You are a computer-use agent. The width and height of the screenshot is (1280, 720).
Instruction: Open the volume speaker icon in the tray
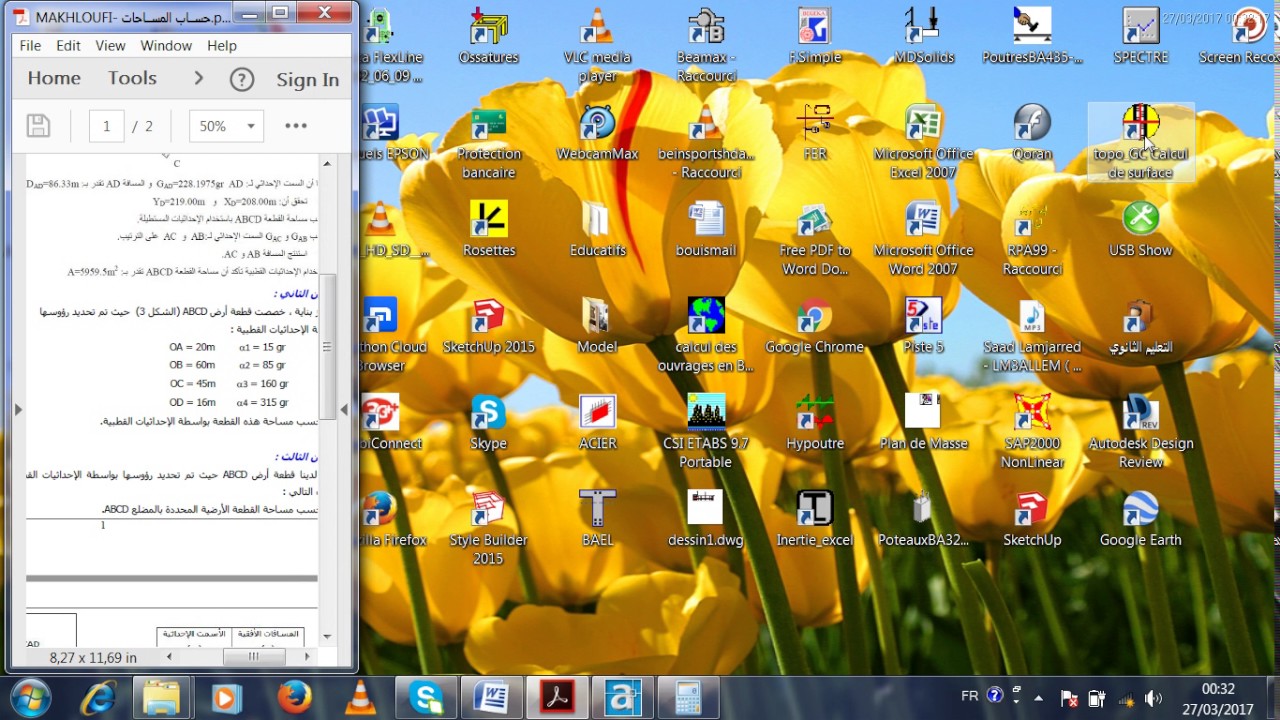pos(1153,698)
